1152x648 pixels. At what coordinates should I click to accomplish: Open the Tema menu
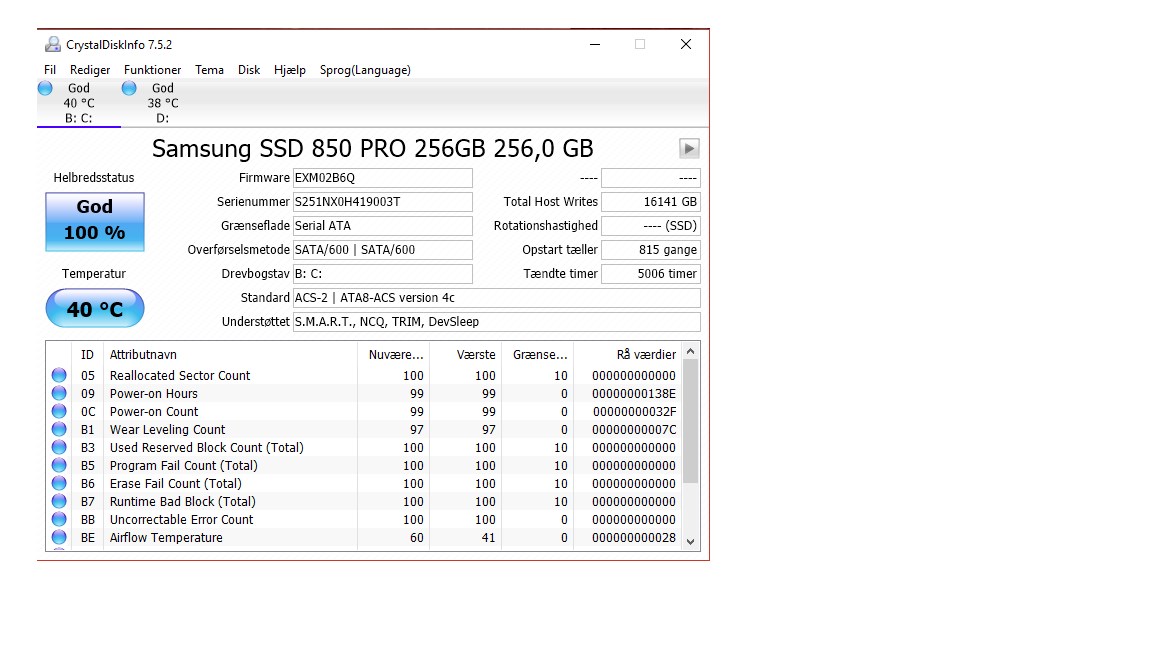(x=209, y=70)
